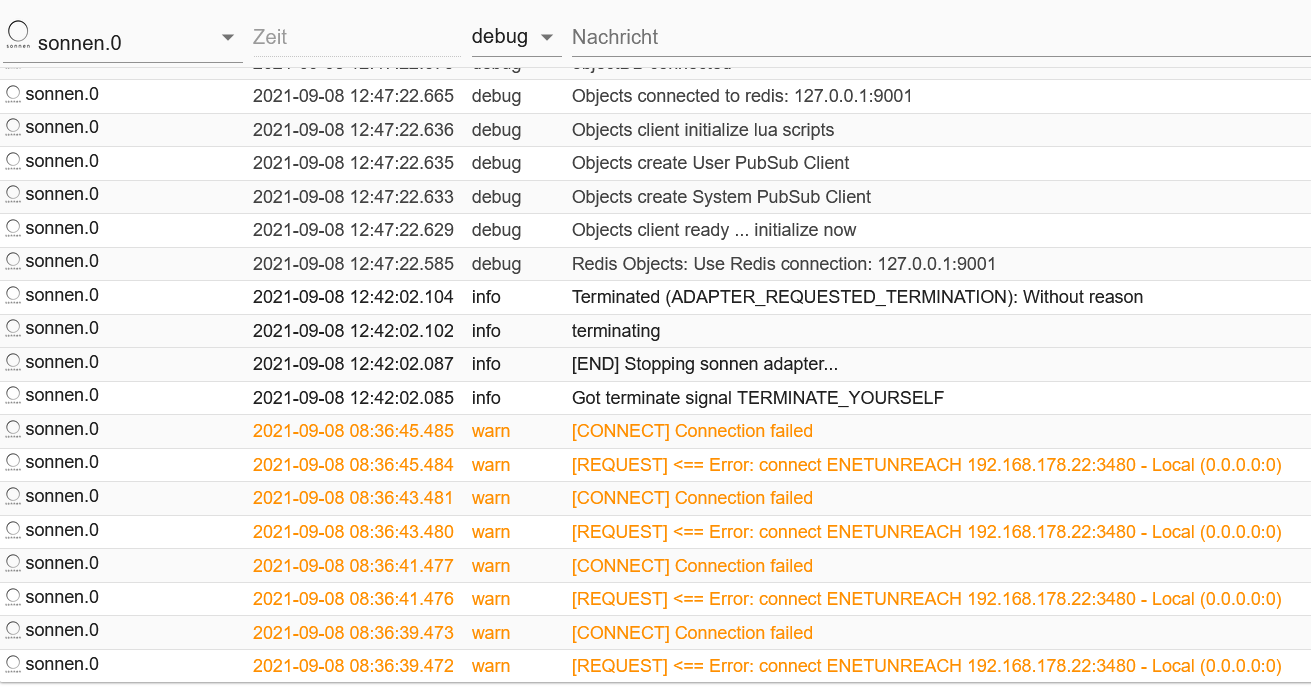Image resolution: width=1311 pixels, height=692 pixels.
Task: Click timestamp 2021-09-08 12:47:22.665
Action: pyautogui.click(x=353, y=96)
